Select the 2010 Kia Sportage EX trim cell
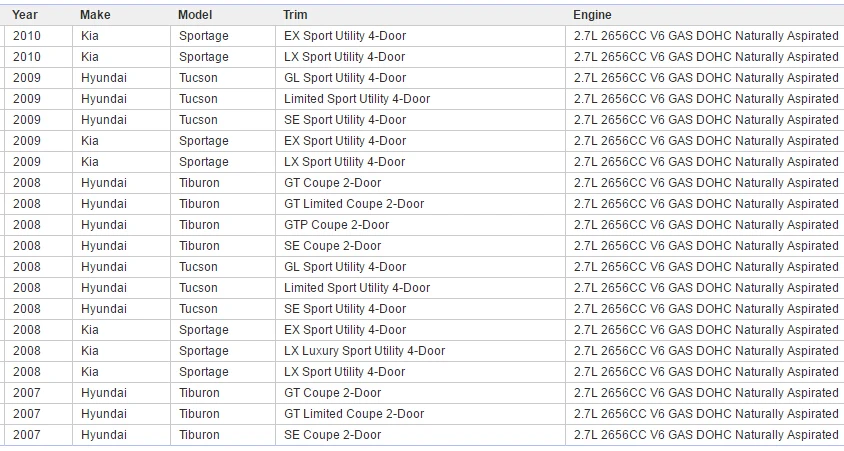Screen dimensions: 844x451 [x=420, y=36]
